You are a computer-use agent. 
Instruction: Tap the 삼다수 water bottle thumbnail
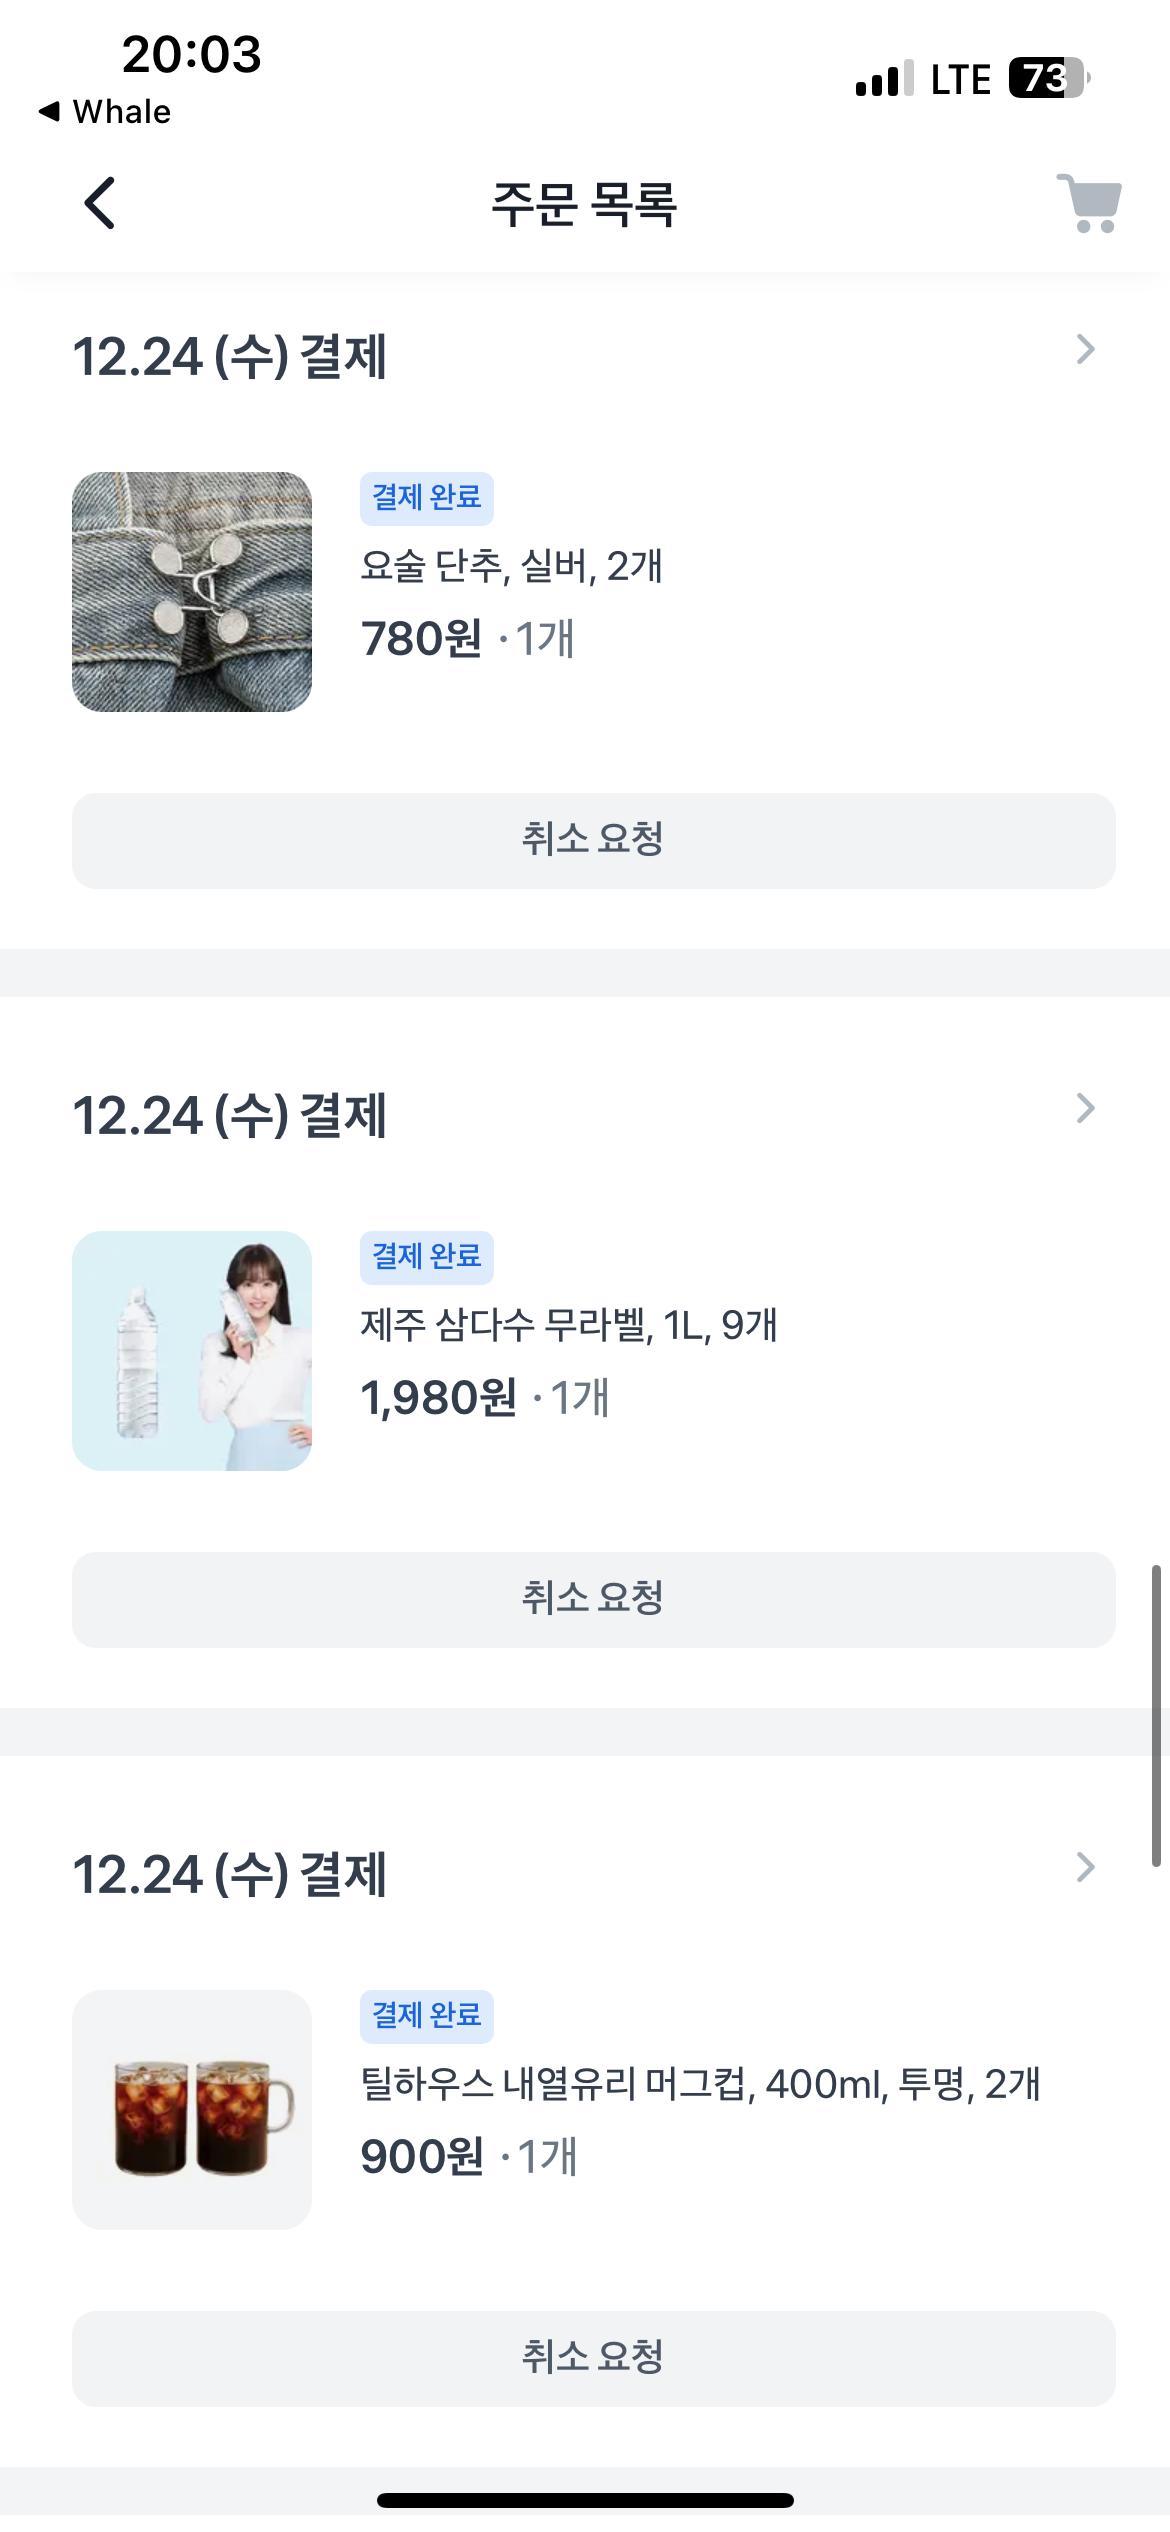point(192,1351)
